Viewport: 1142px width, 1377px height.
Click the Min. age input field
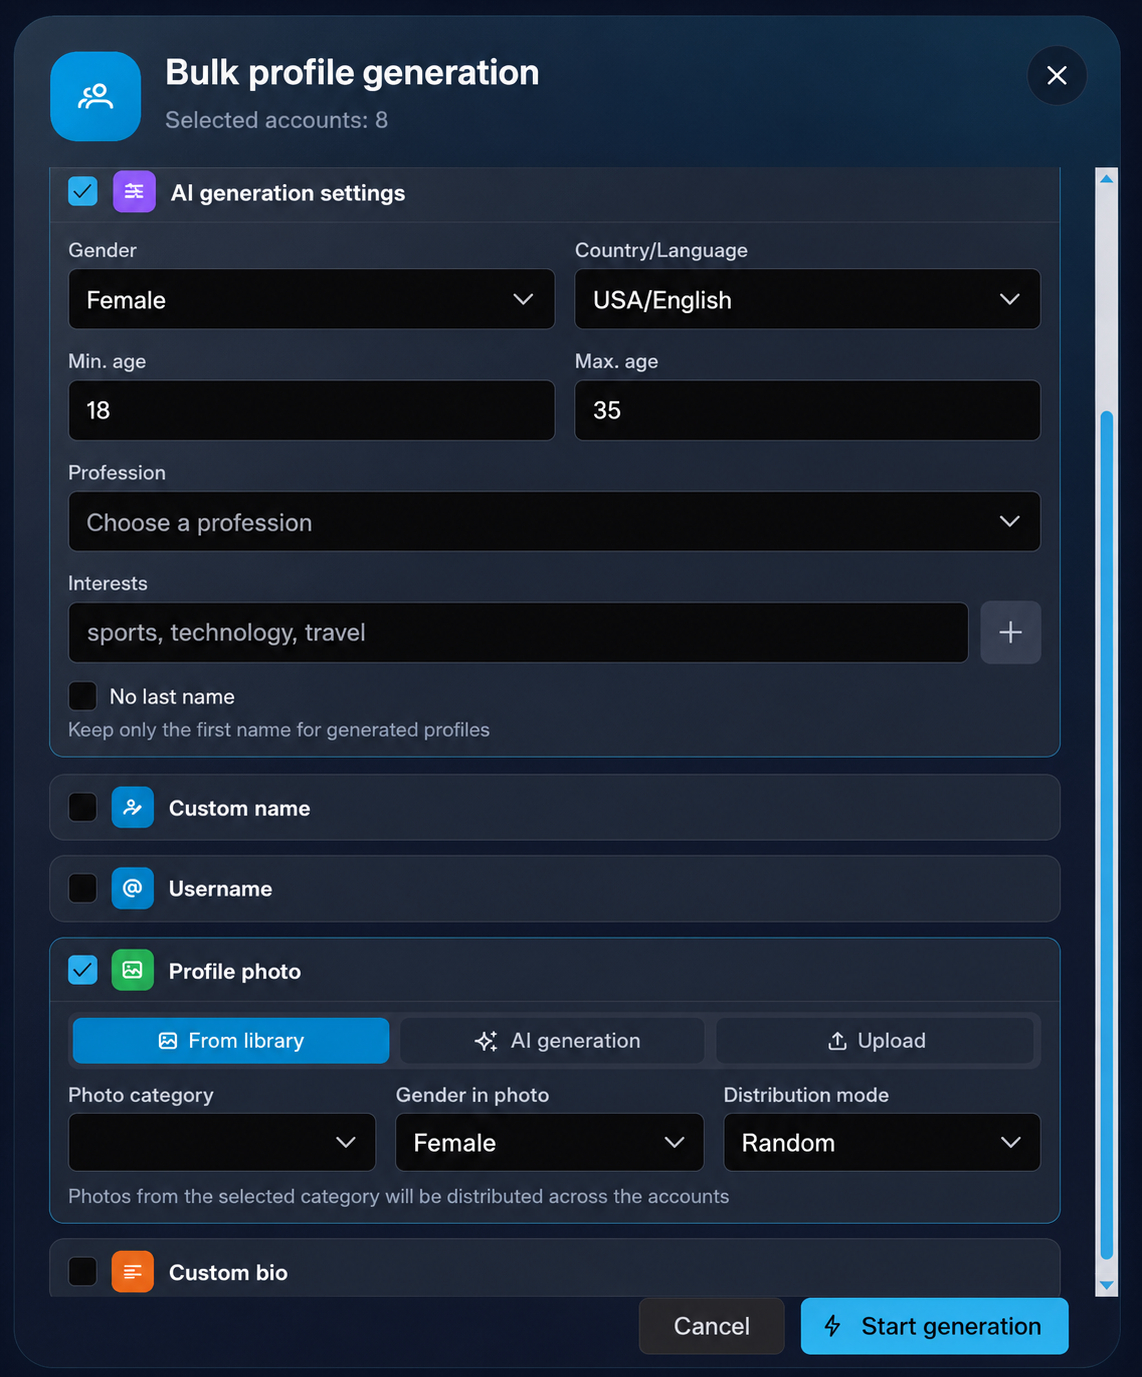click(311, 410)
